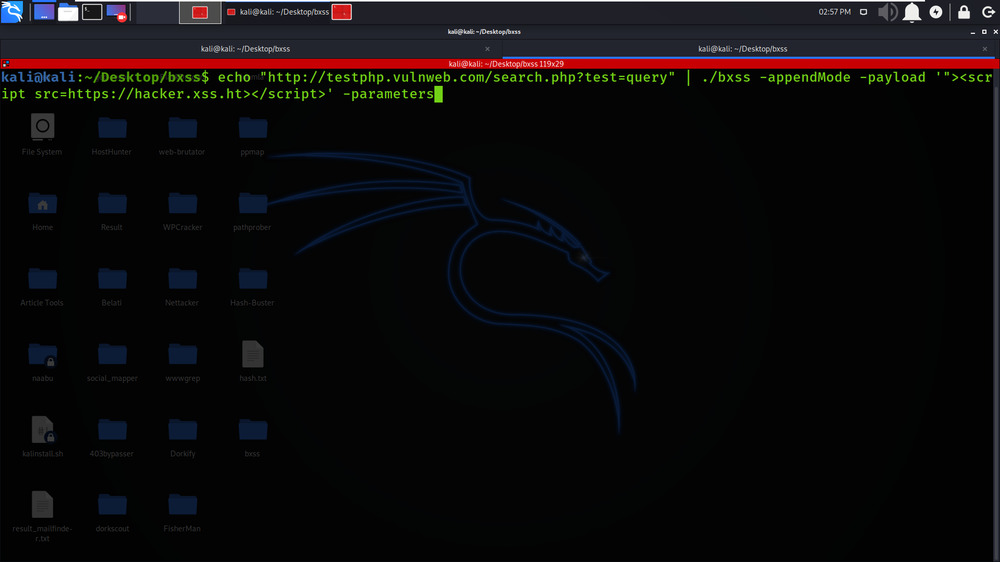This screenshot has width=1000, height=562.
Task: Select the pathprober desktop folder
Action: pyautogui.click(x=253, y=211)
